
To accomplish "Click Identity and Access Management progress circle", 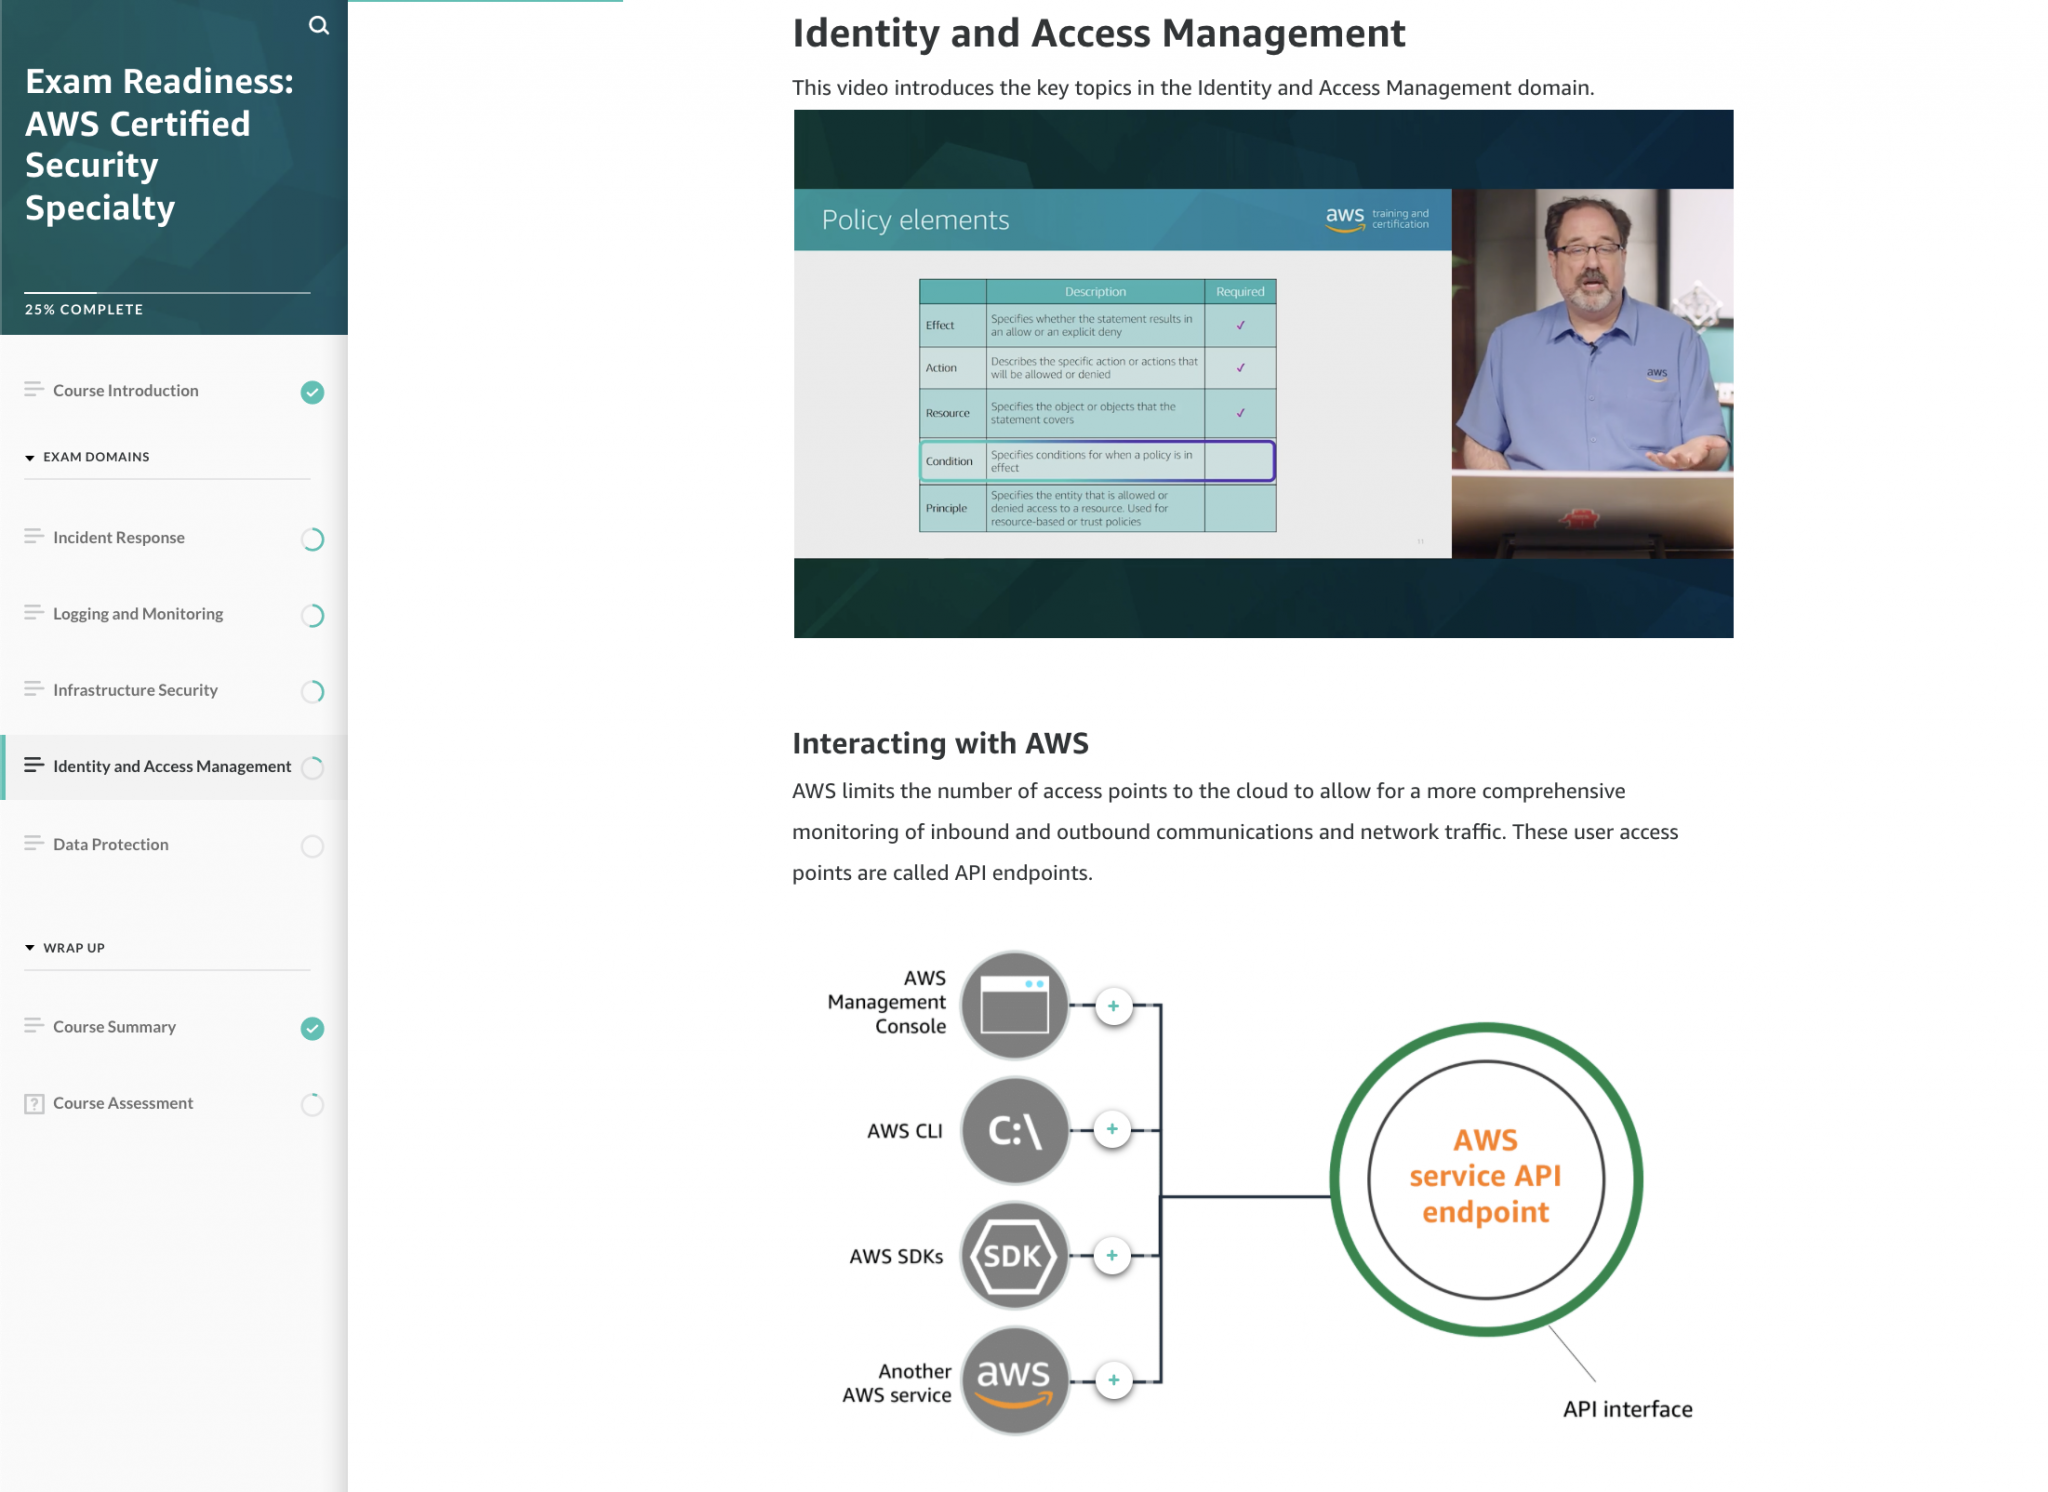I will coord(312,768).
